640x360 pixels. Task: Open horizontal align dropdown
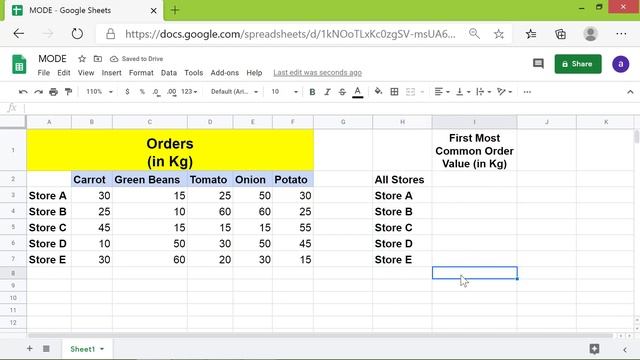tap(442, 92)
